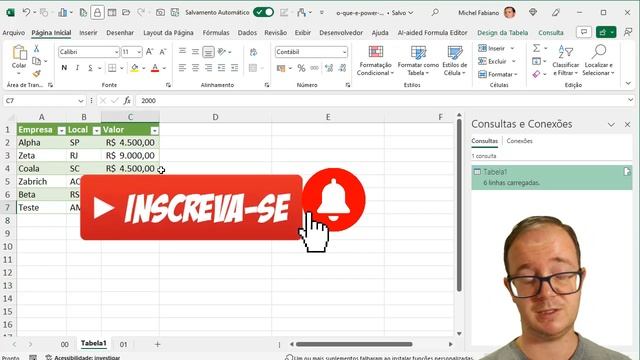The width and height of the screenshot is (640, 360).
Task: Click the vertical scrollbar of the sheet
Action: click(x=459, y=205)
